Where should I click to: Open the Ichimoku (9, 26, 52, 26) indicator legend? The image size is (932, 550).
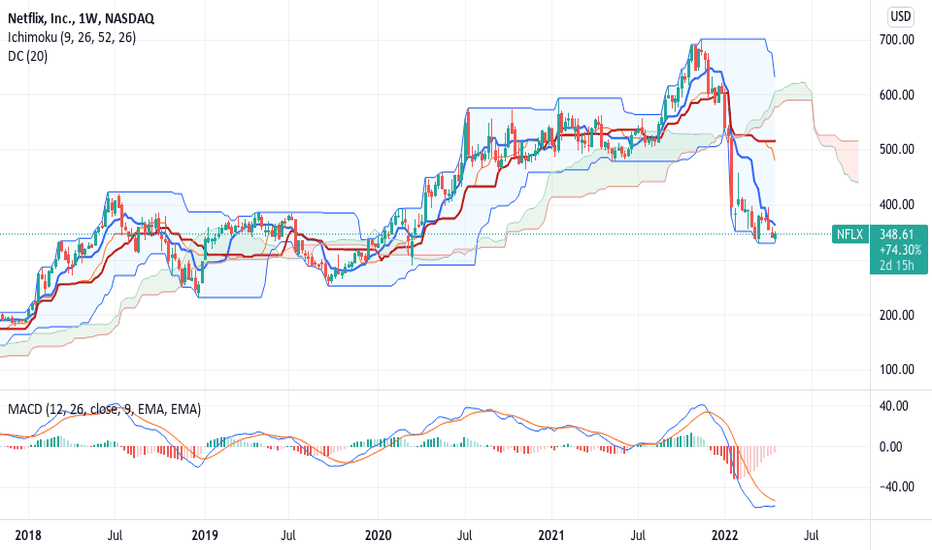coord(71,37)
